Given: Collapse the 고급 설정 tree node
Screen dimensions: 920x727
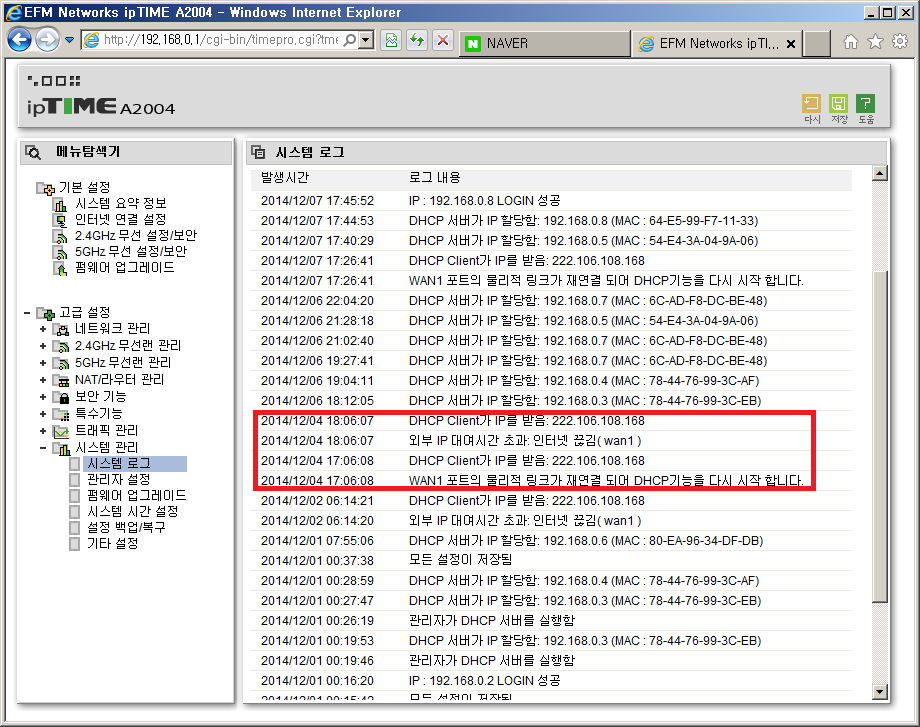Looking at the screenshot, I should pyautogui.click(x=27, y=313).
